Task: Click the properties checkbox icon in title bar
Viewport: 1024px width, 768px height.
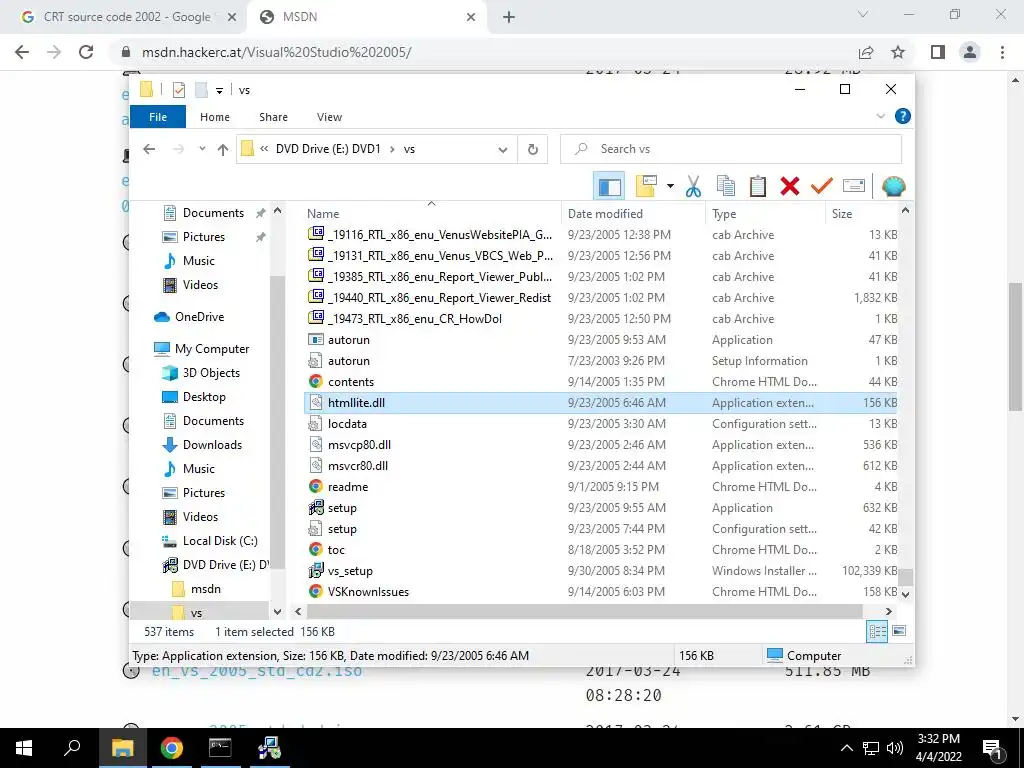Action: [x=179, y=89]
